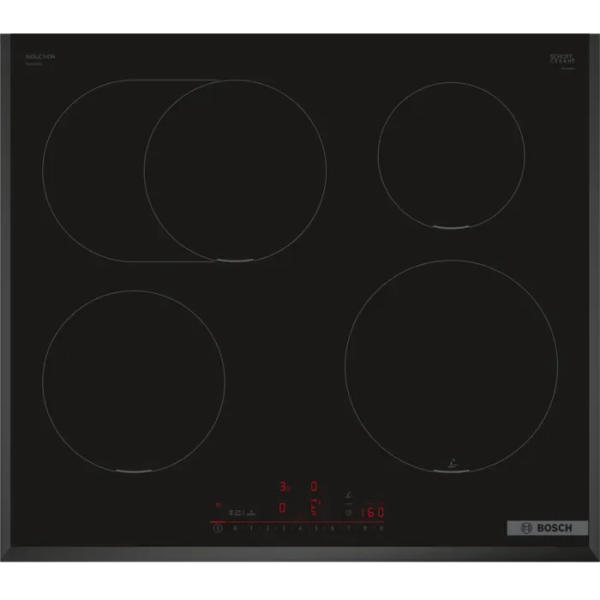
Task: Set power slider to level 0
Action: pyautogui.click(x=236, y=528)
